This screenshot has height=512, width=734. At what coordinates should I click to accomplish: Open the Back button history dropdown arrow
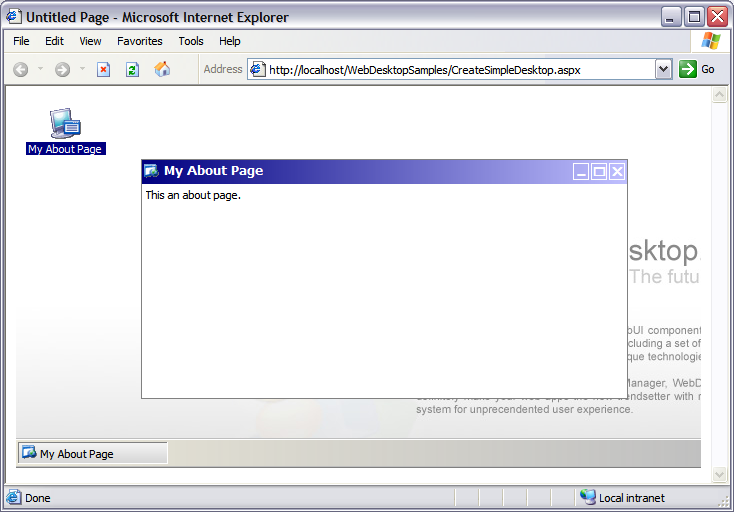(40, 69)
